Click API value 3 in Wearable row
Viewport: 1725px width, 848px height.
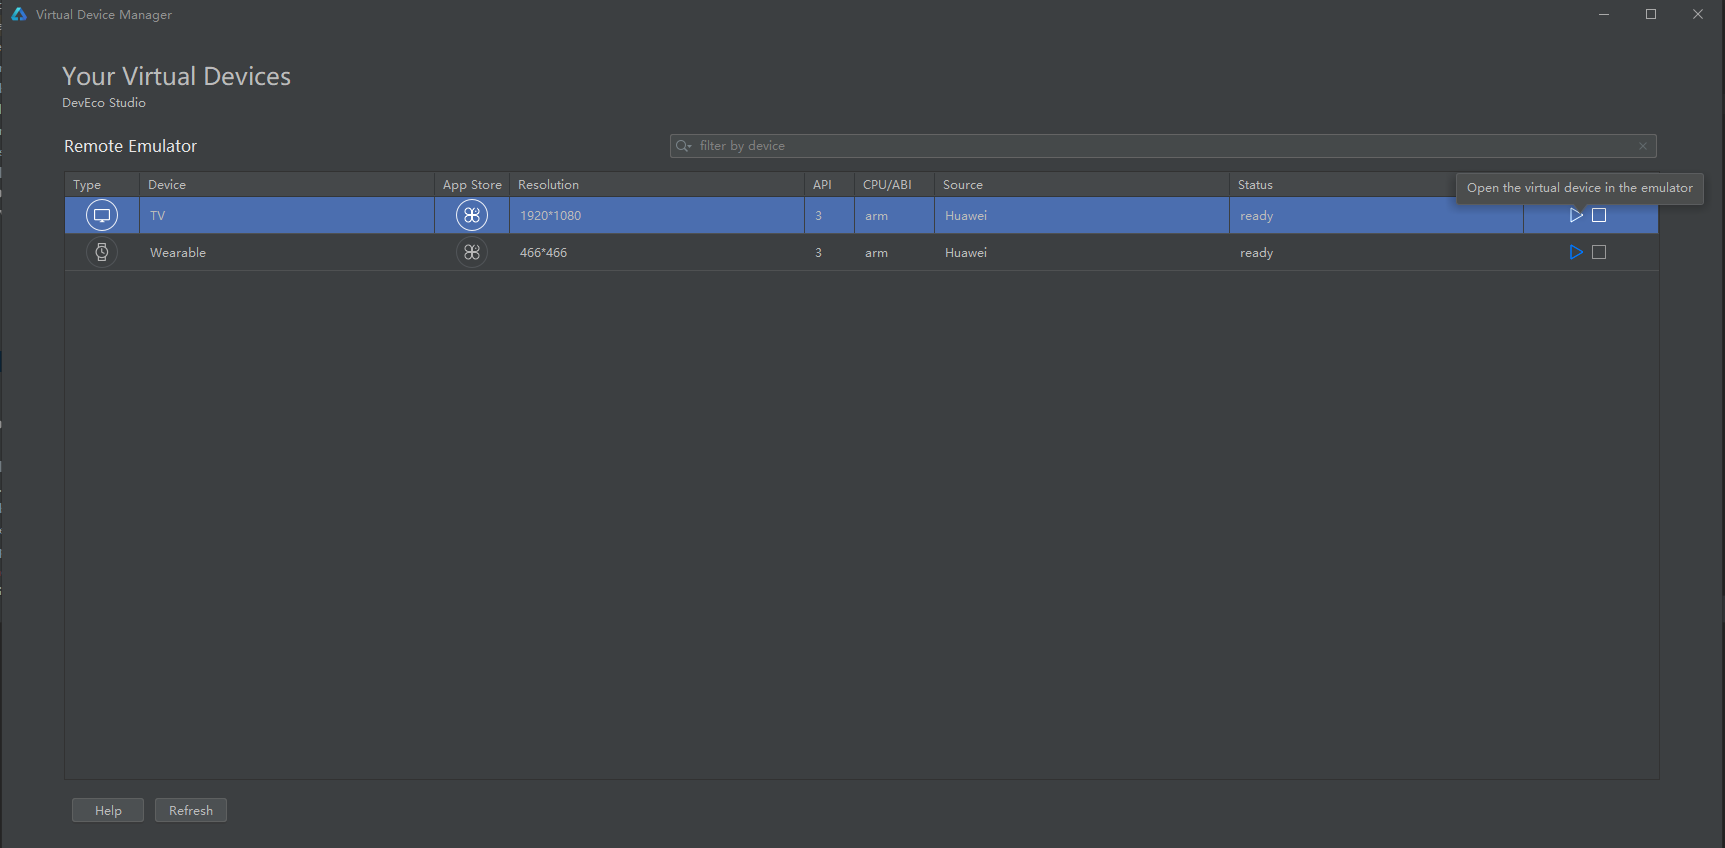[x=829, y=252]
